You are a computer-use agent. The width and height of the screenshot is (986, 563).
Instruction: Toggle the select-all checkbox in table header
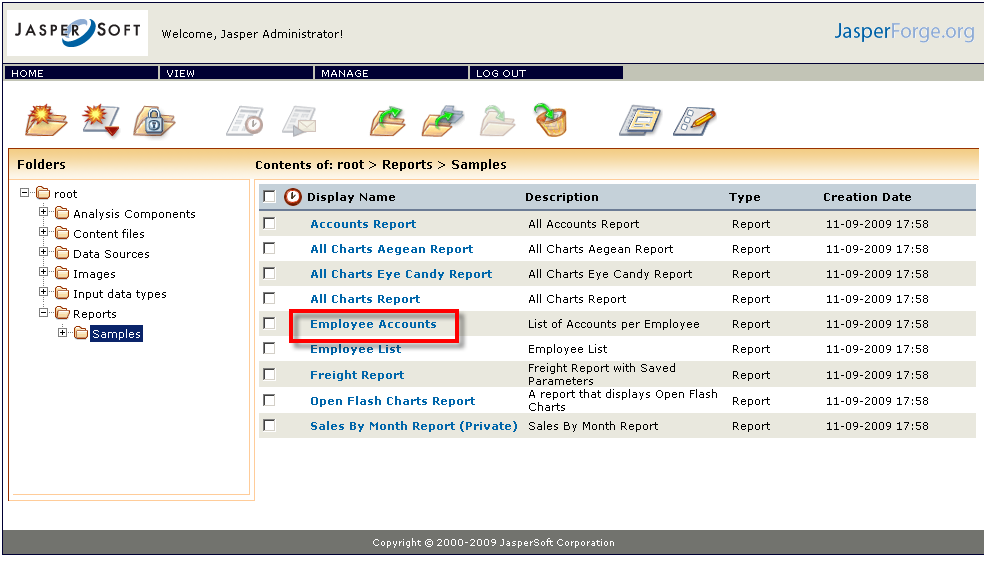coord(269,196)
